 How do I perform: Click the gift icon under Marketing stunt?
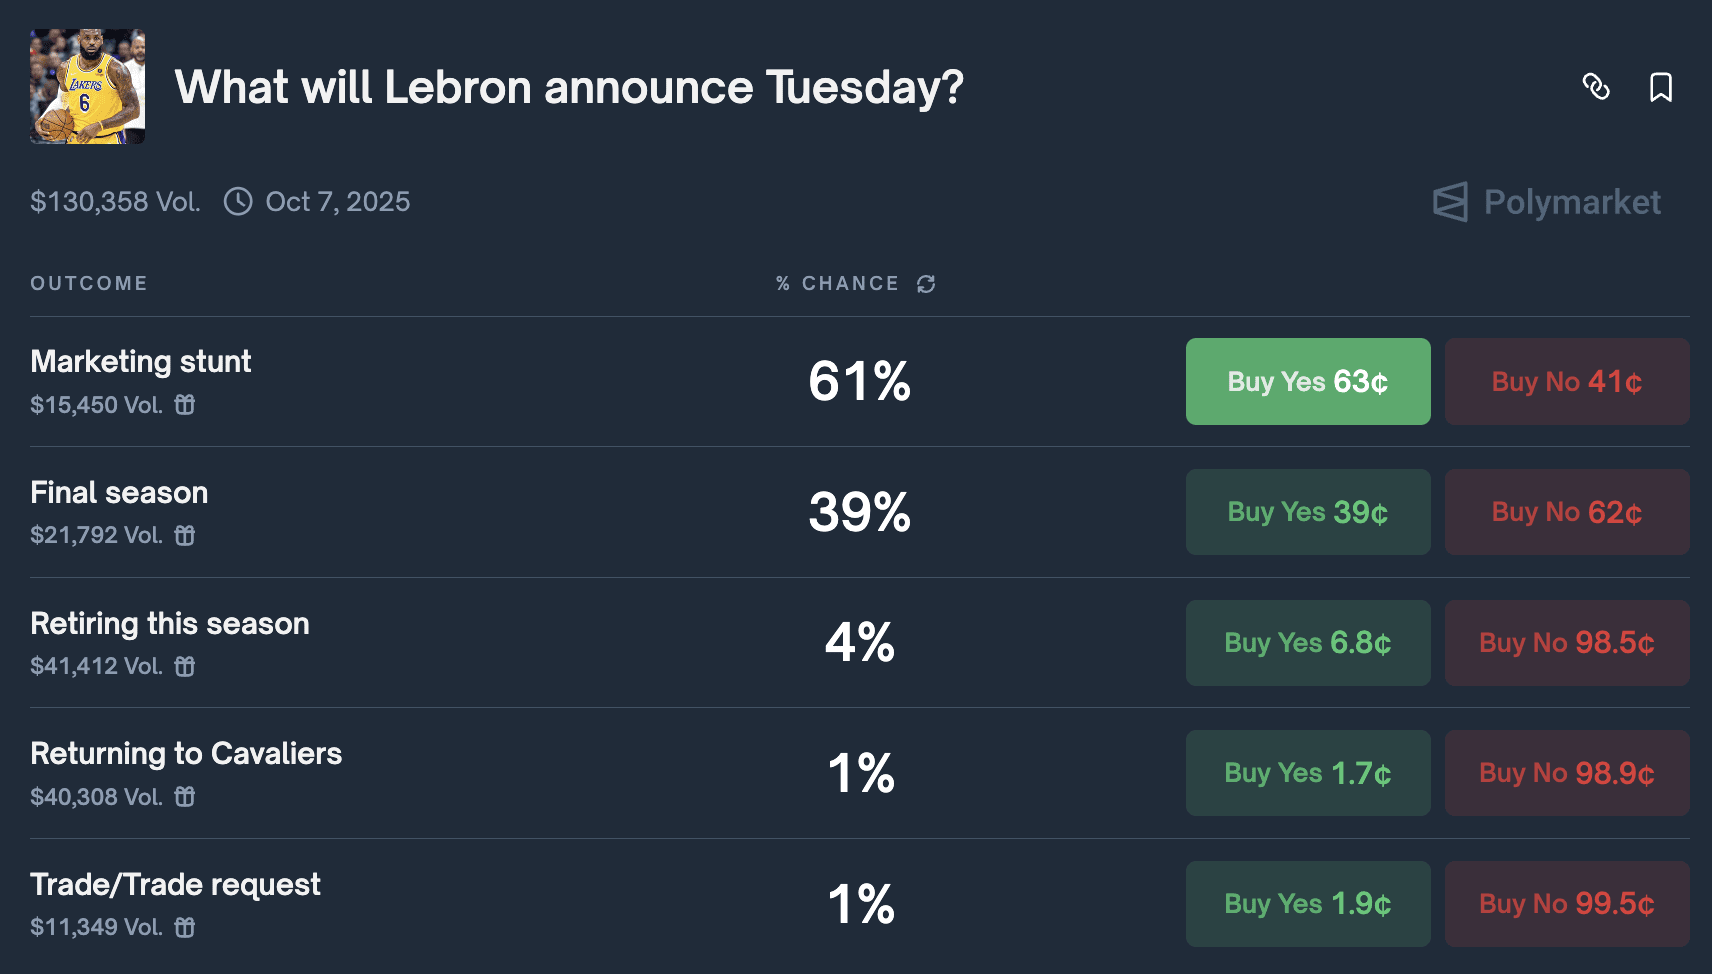point(185,405)
